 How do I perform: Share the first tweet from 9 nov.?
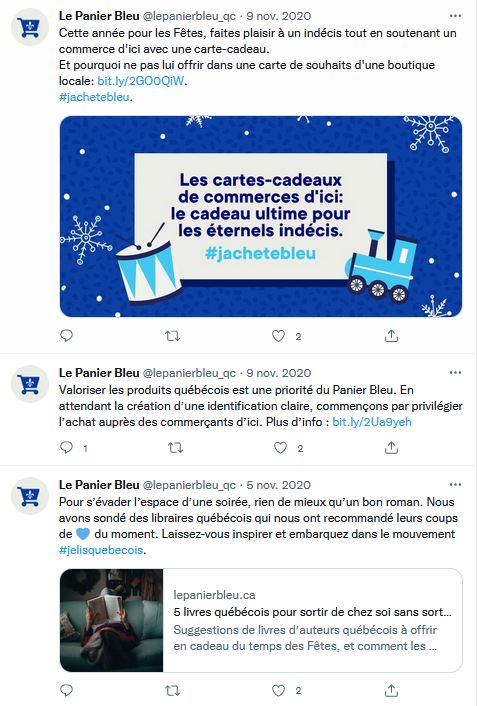391,336
